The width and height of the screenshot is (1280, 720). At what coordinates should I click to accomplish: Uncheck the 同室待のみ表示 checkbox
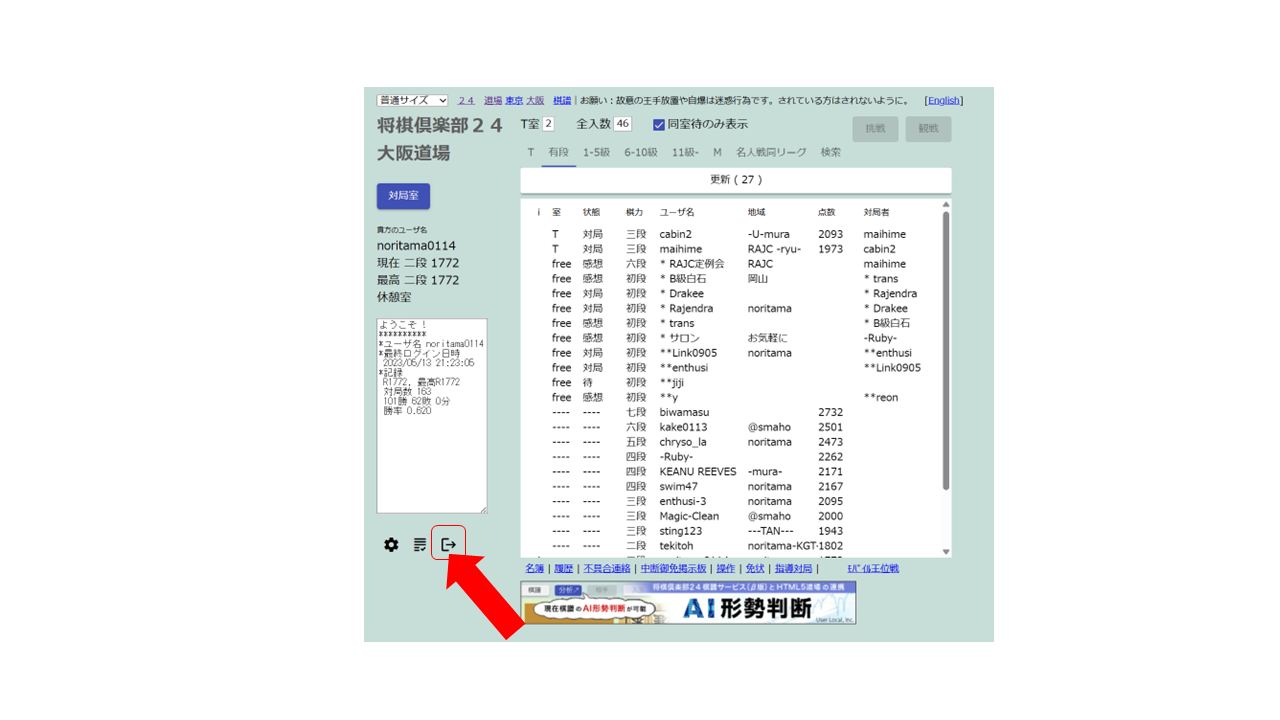tap(659, 125)
